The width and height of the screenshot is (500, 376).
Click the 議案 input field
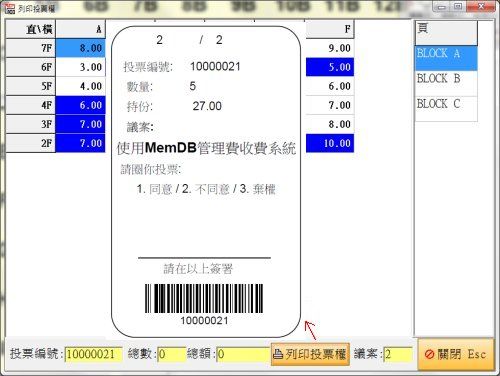click(398, 354)
